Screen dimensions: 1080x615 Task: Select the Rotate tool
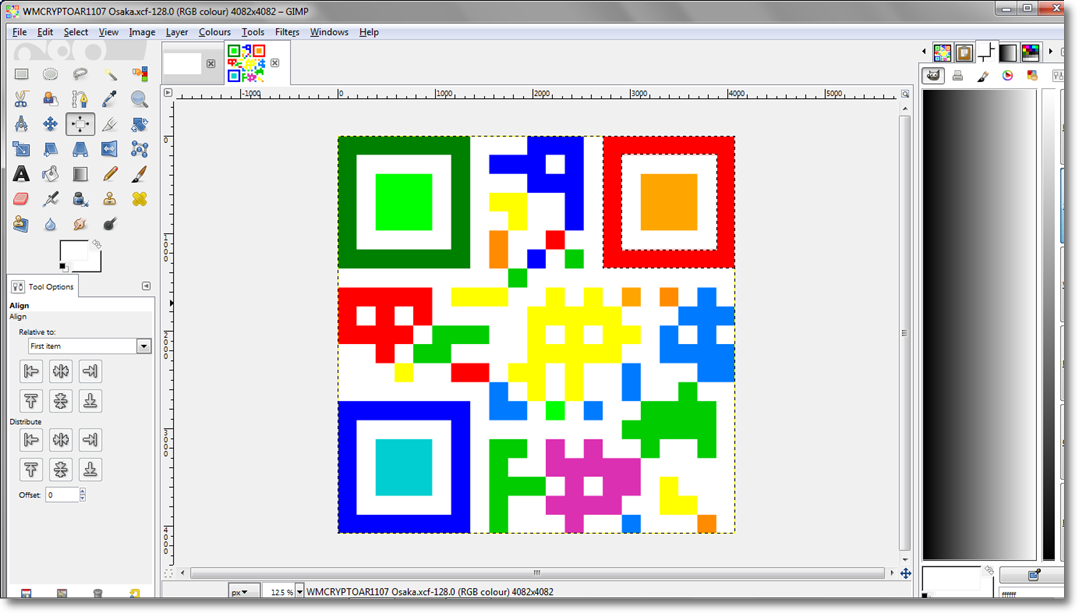[139, 124]
